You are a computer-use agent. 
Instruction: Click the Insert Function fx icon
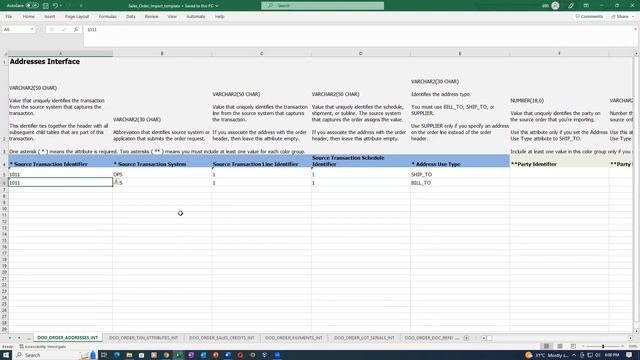pyautogui.click(x=76, y=29)
